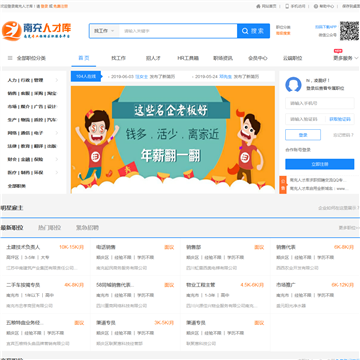Expand the 法律|教育|翻译|出版 category row

(33, 146)
